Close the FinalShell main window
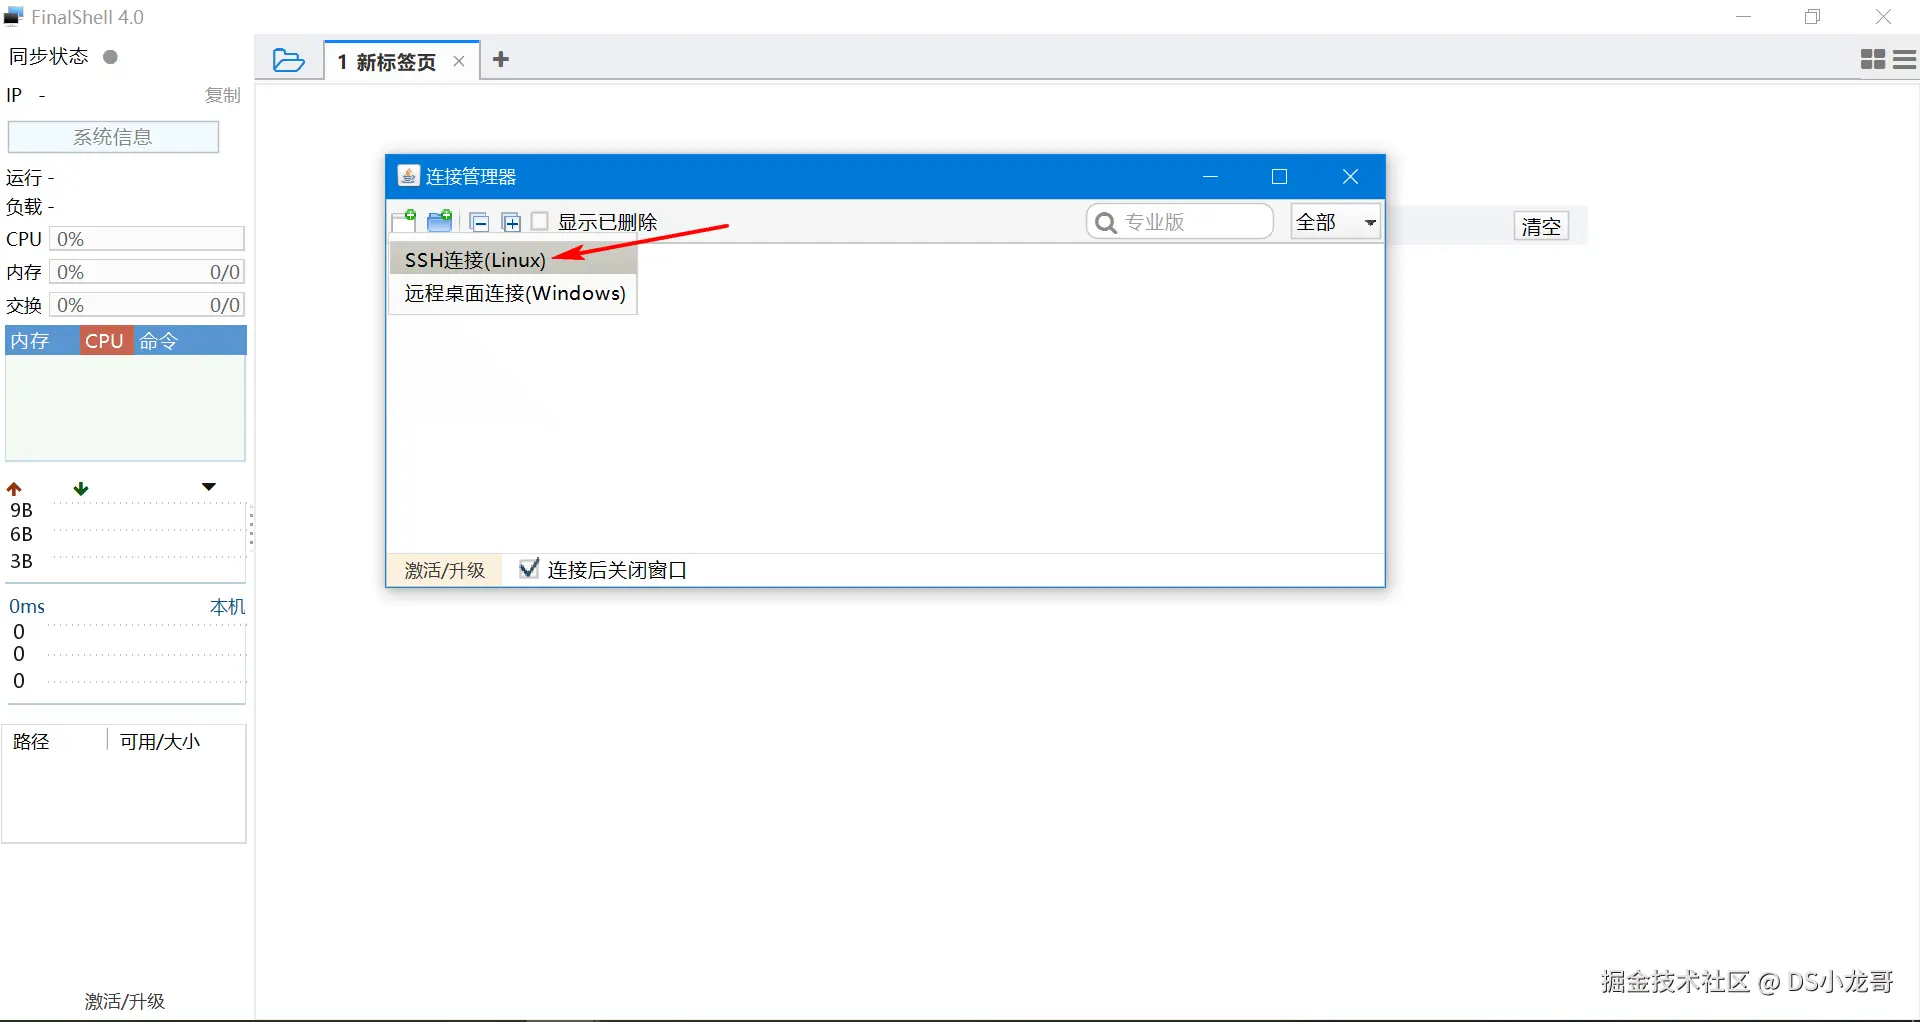The height and width of the screenshot is (1022, 1920). point(1883,17)
